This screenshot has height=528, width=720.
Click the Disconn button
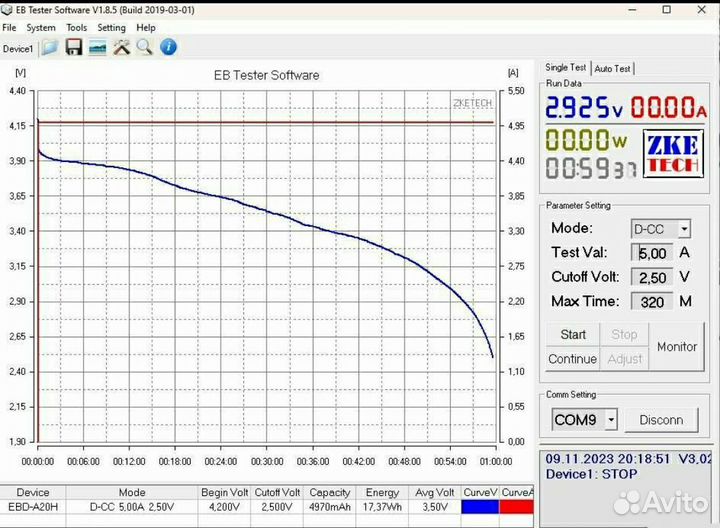(661, 420)
